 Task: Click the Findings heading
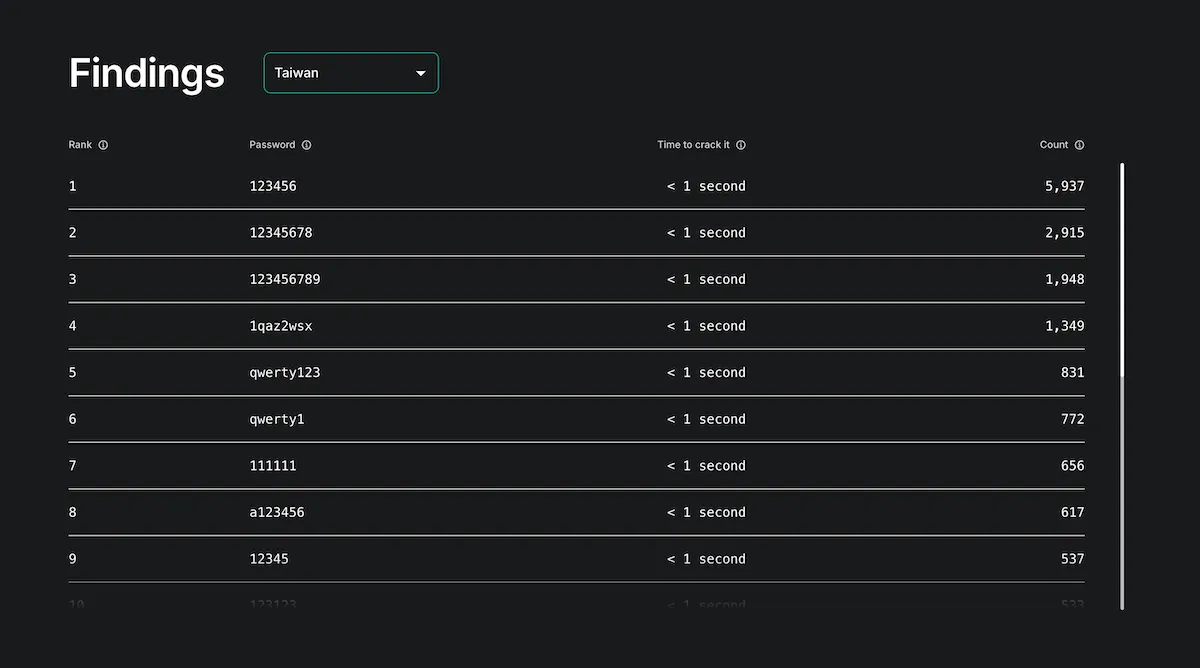point(147,73)
